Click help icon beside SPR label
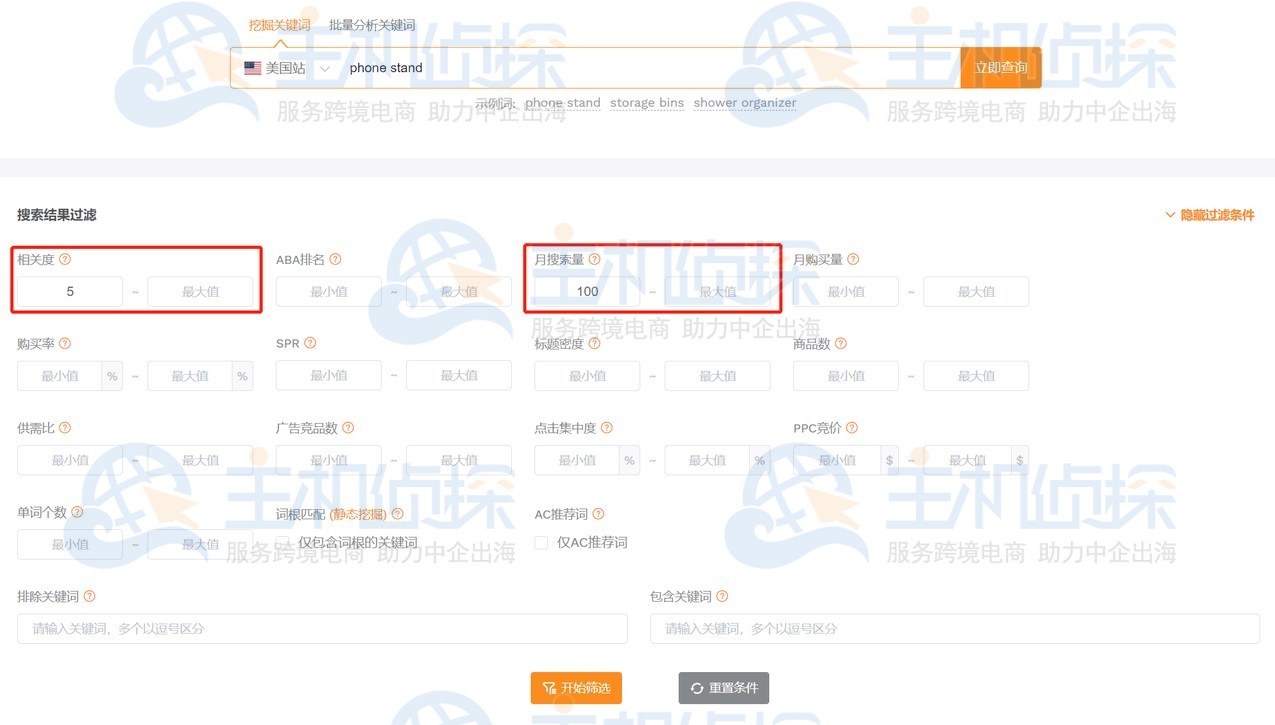The height and width of the screenshot is (725, 1275). coord(310,344)
